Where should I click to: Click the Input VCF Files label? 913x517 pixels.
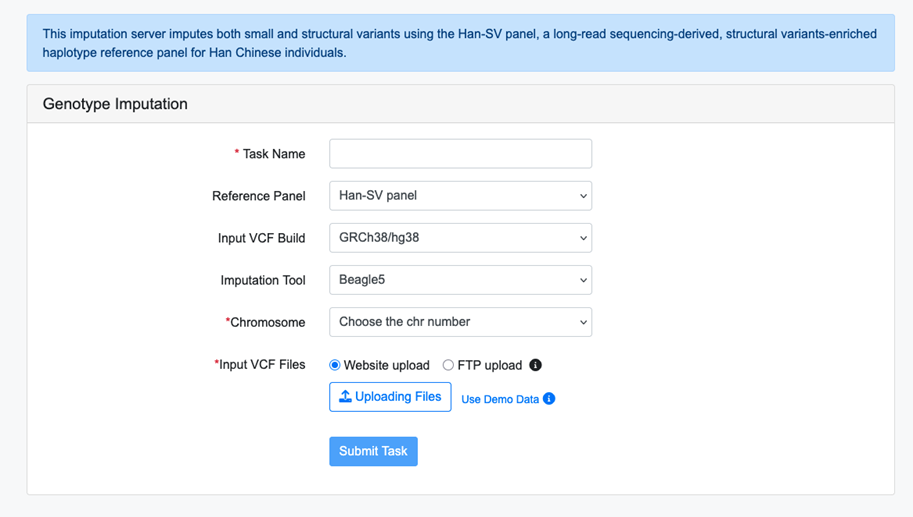[x=262, y=365]
